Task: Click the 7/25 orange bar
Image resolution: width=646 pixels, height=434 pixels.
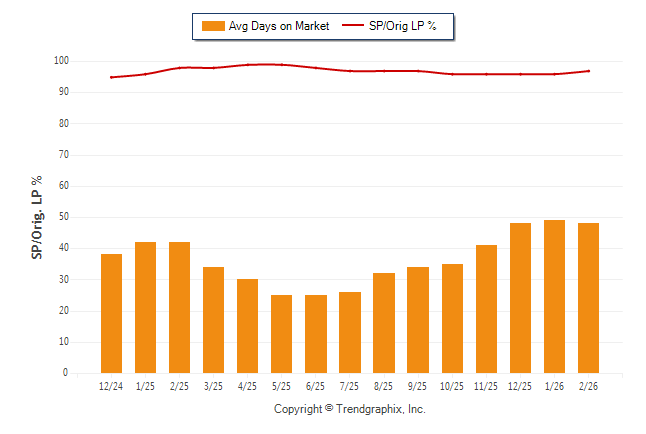Action: (x=349, y=332)
